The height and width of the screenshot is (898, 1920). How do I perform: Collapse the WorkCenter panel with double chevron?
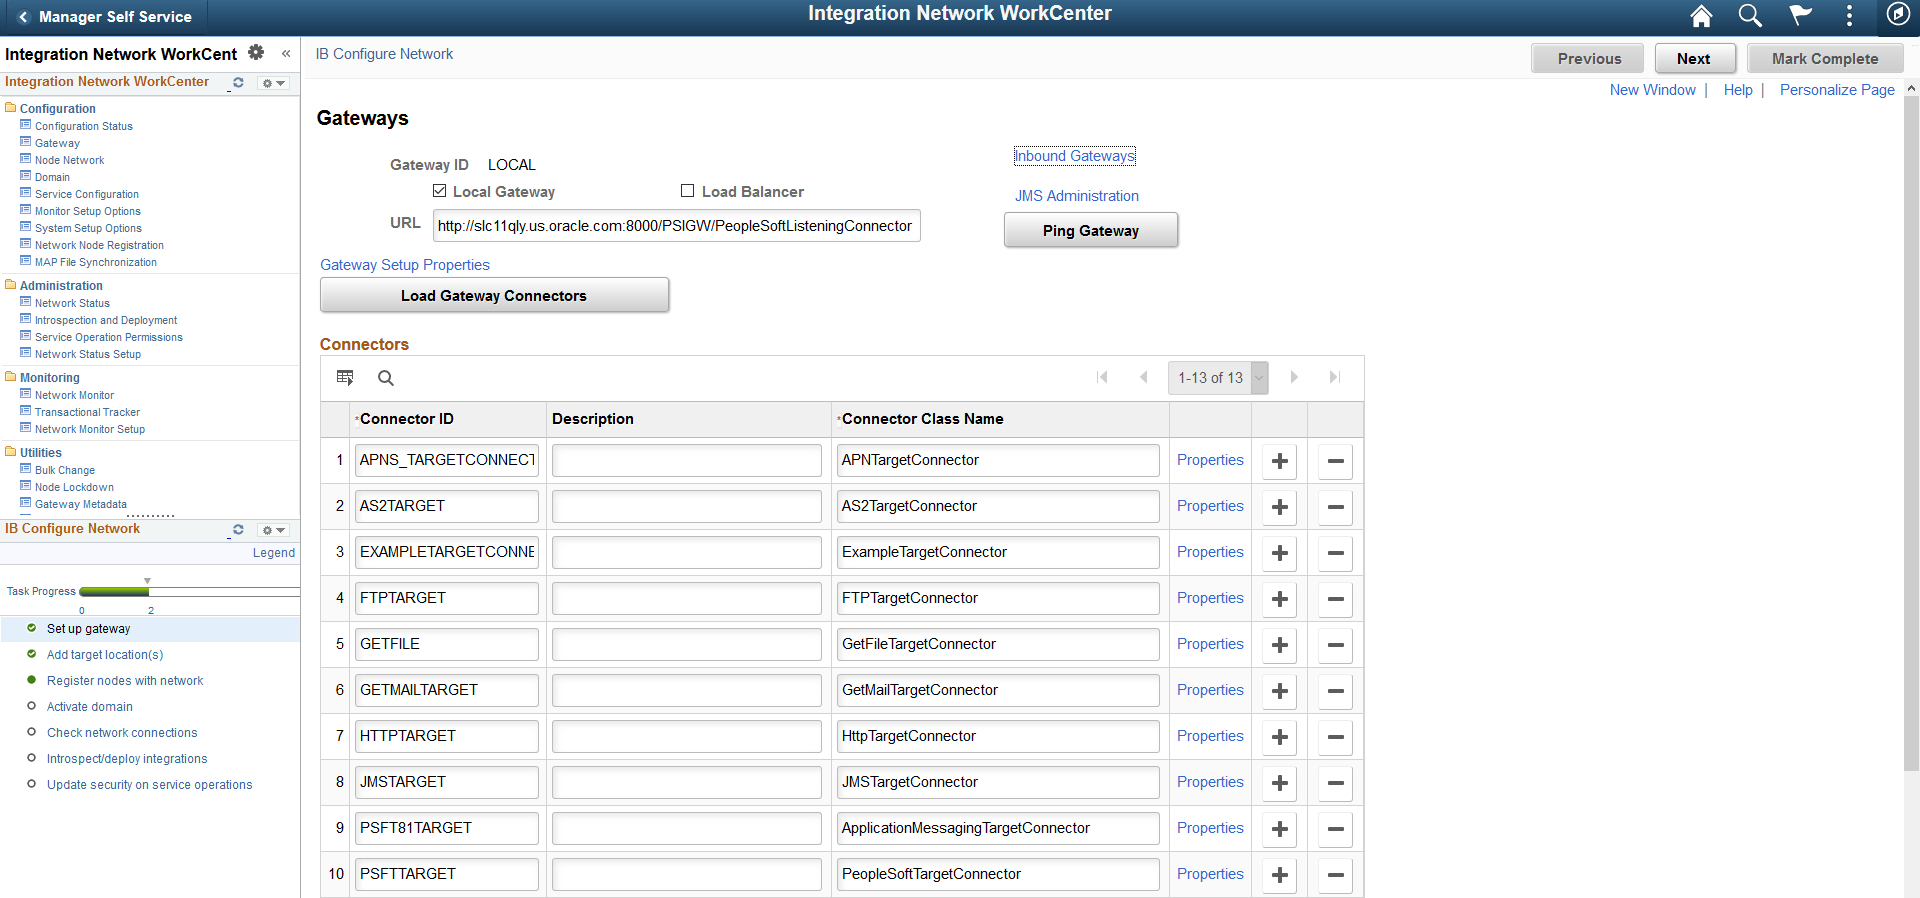coord(286,54)
